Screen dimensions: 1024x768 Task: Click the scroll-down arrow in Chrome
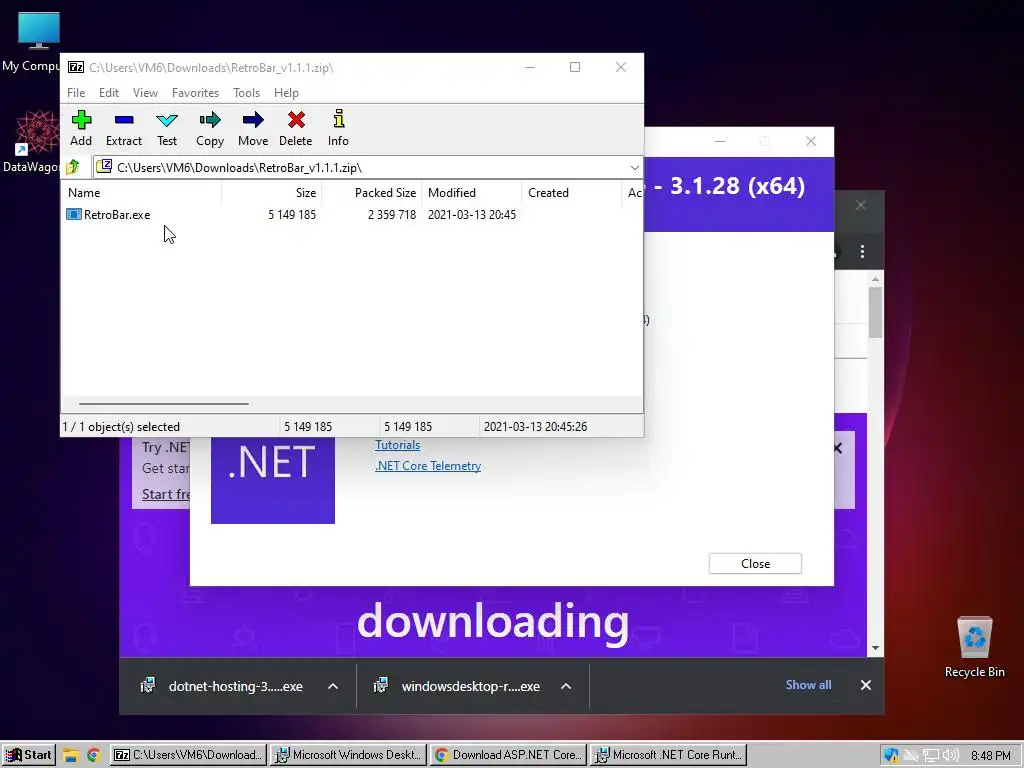(x=875, y=648)
